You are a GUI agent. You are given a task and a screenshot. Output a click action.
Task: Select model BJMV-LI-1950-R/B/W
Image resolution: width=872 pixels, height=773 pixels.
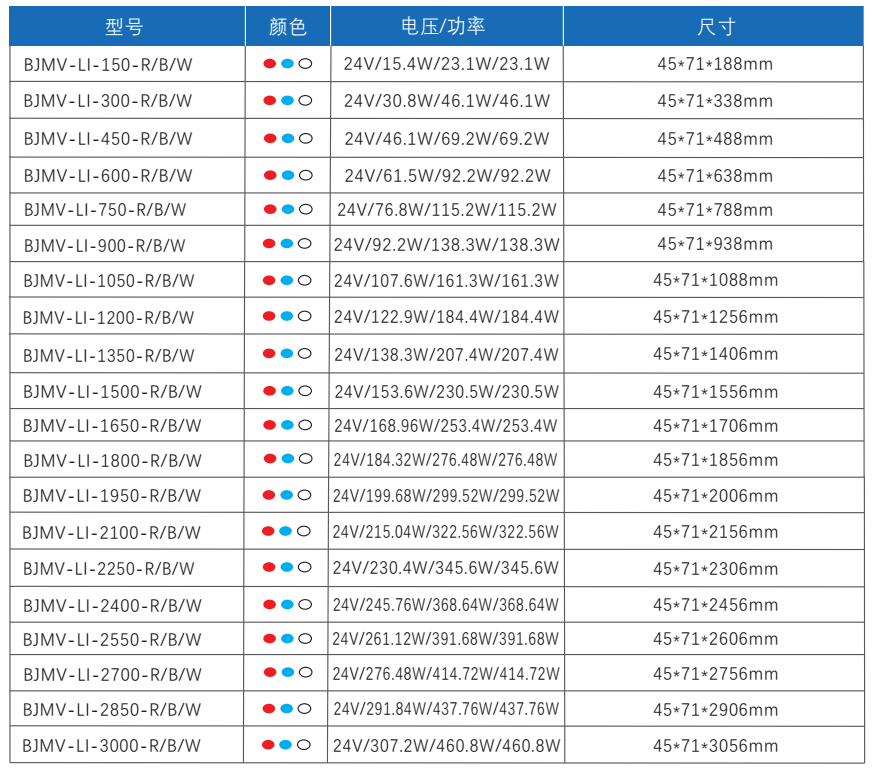pos(112,495)
